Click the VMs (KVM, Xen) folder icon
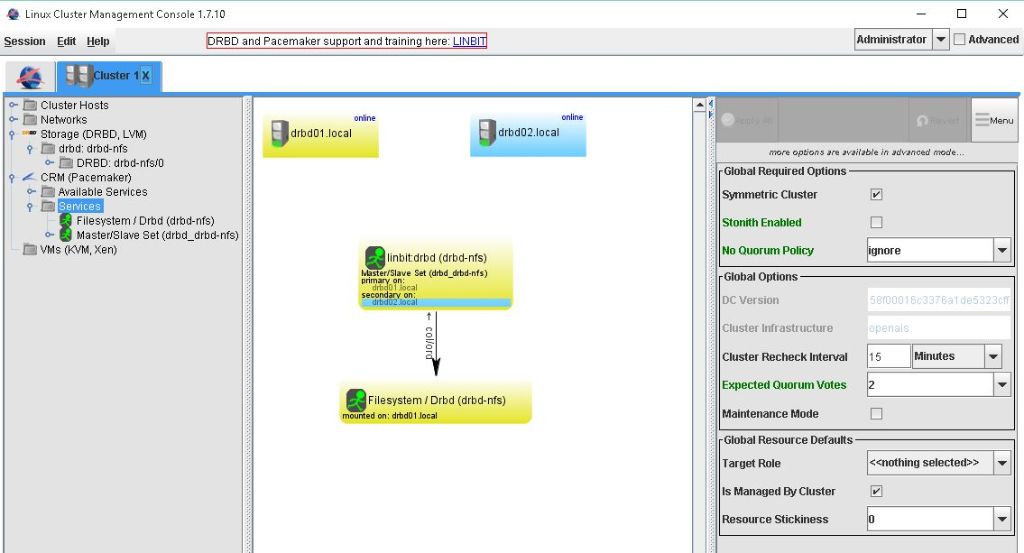 30,249
